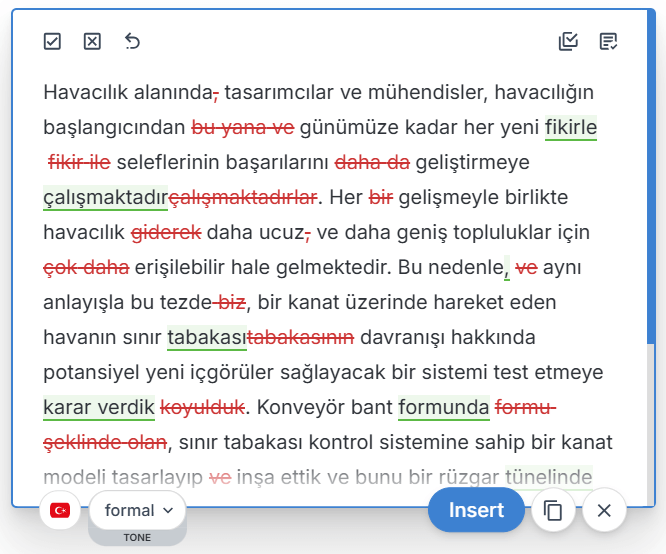
Task: Click the green suggestion "karar verdik"
Action: click(x=99, y=407)
